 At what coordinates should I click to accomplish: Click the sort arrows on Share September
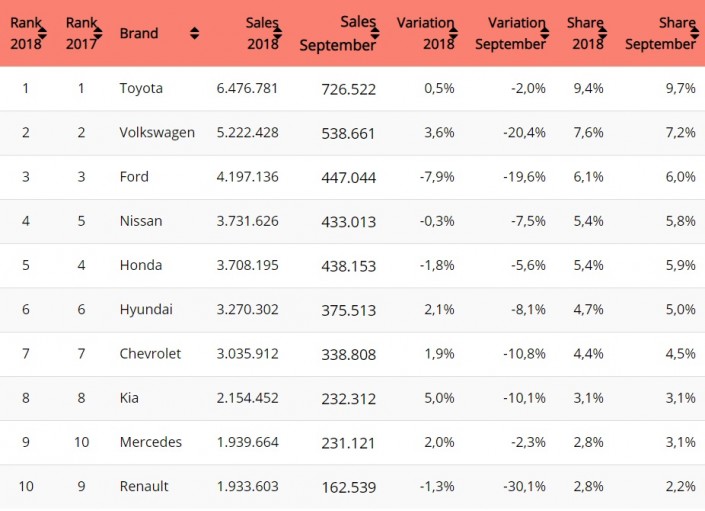pos(692,33)
